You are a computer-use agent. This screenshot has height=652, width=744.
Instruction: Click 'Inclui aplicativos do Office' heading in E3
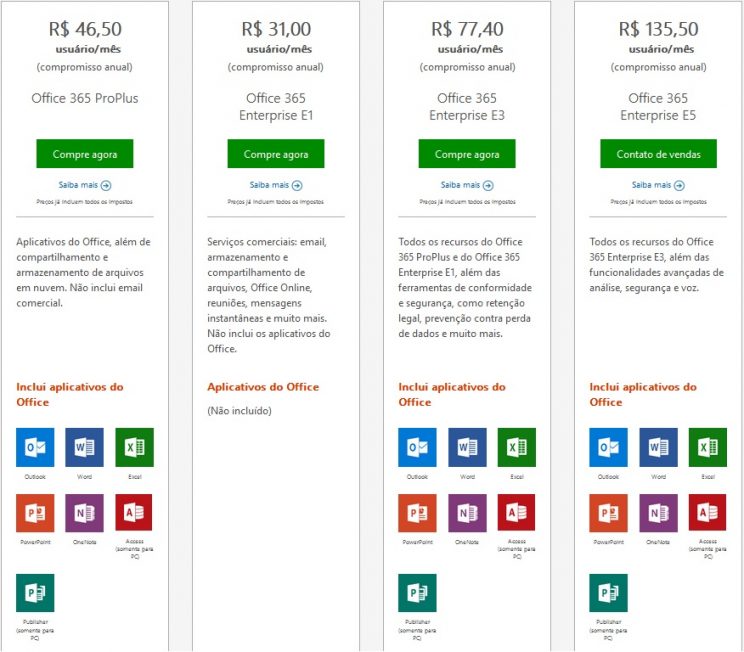click(x=452, y=394)
